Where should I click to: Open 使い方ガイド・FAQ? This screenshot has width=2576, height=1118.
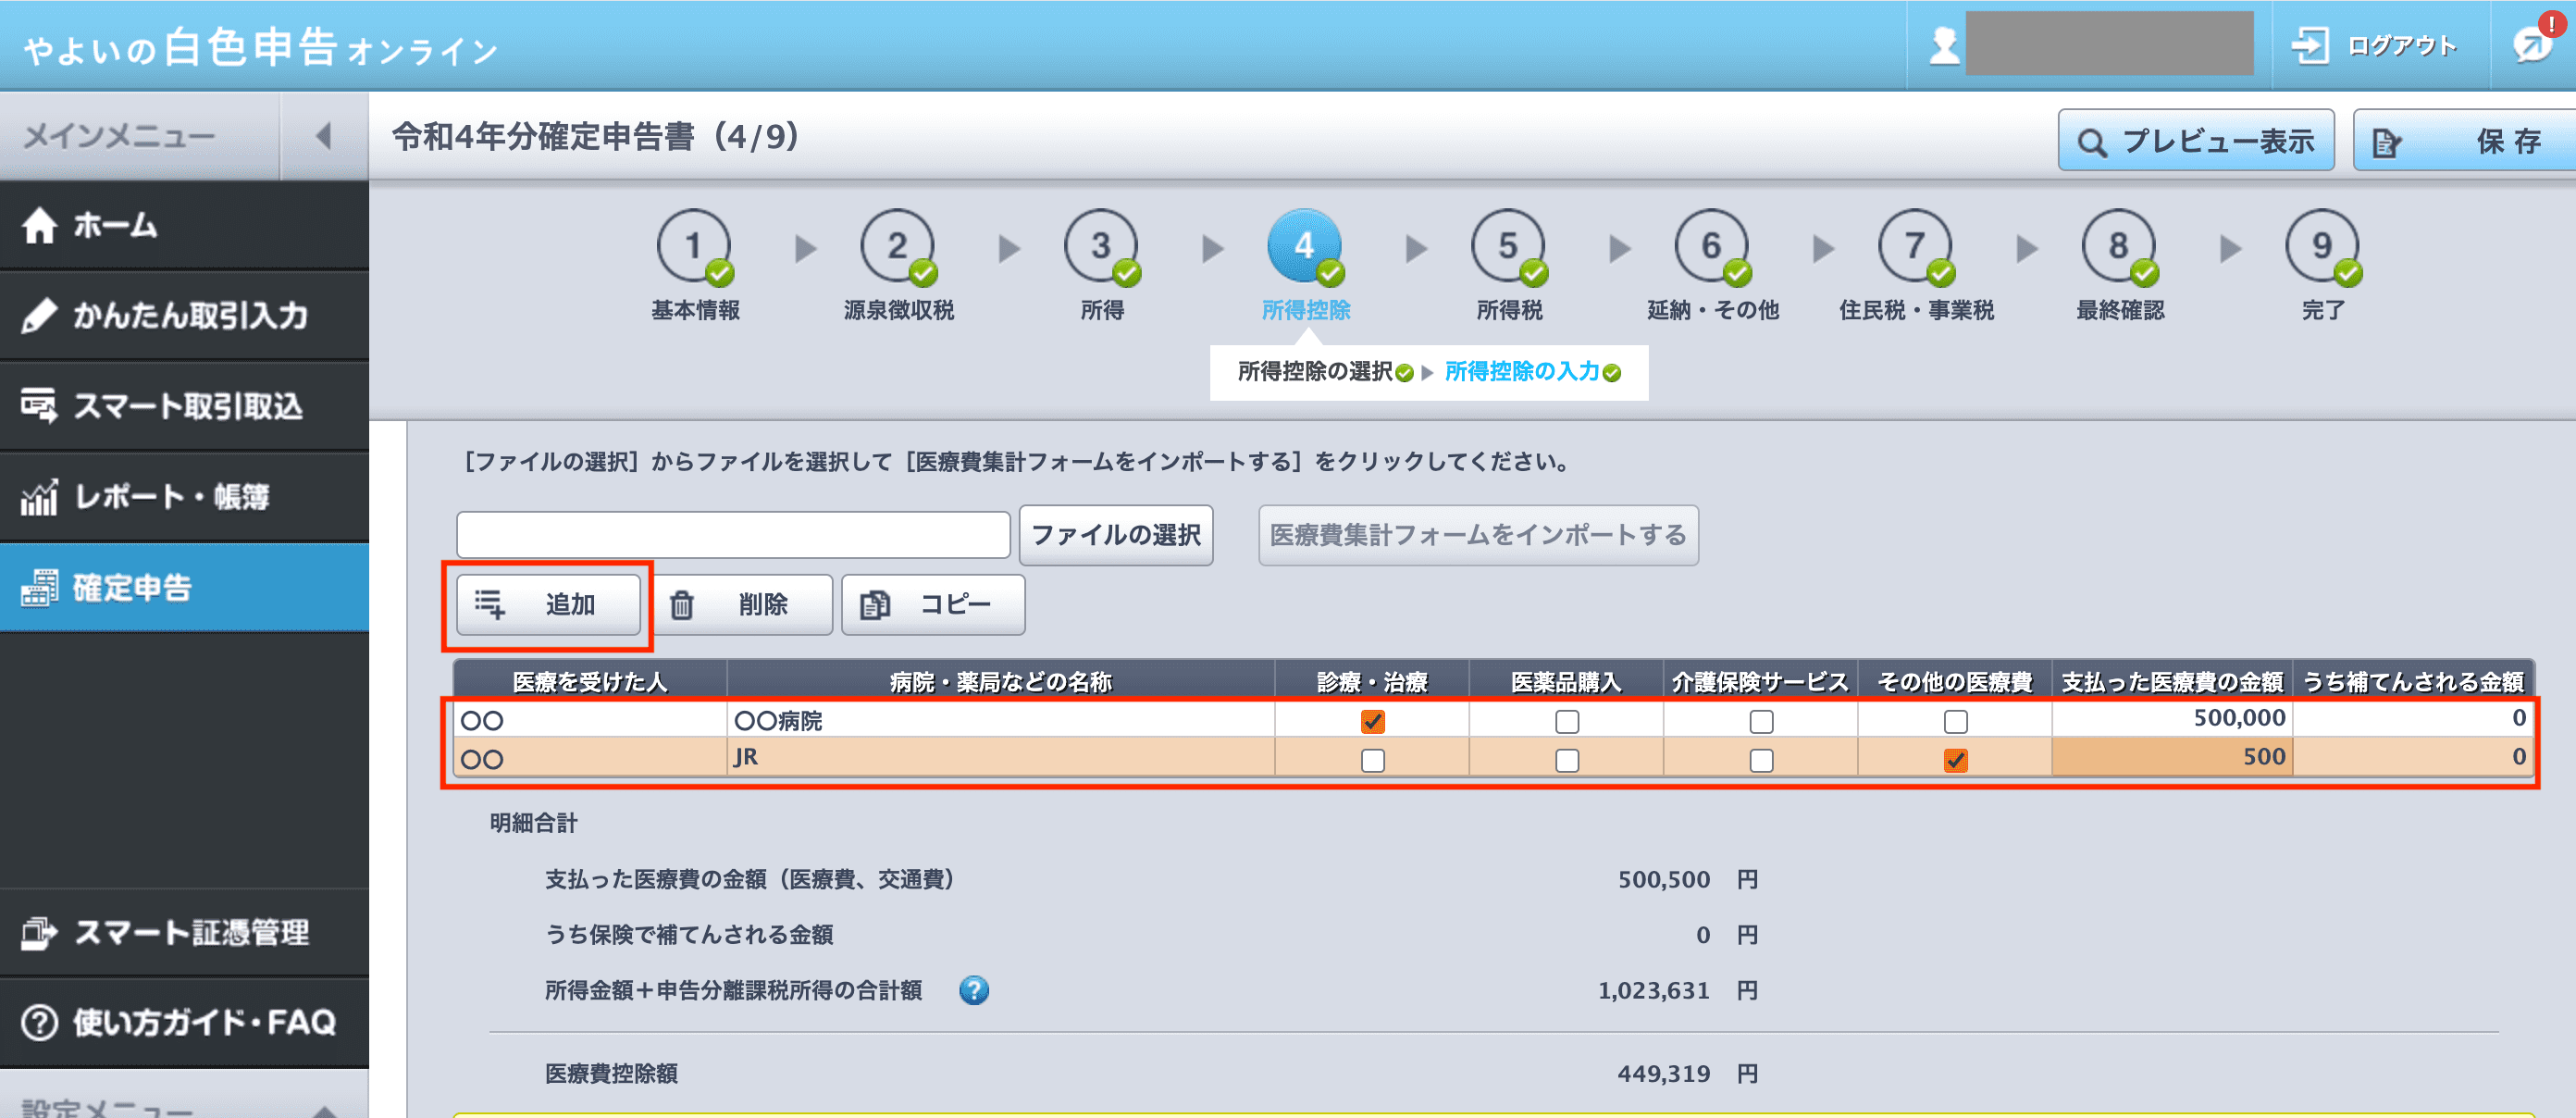click(184, 1023)
